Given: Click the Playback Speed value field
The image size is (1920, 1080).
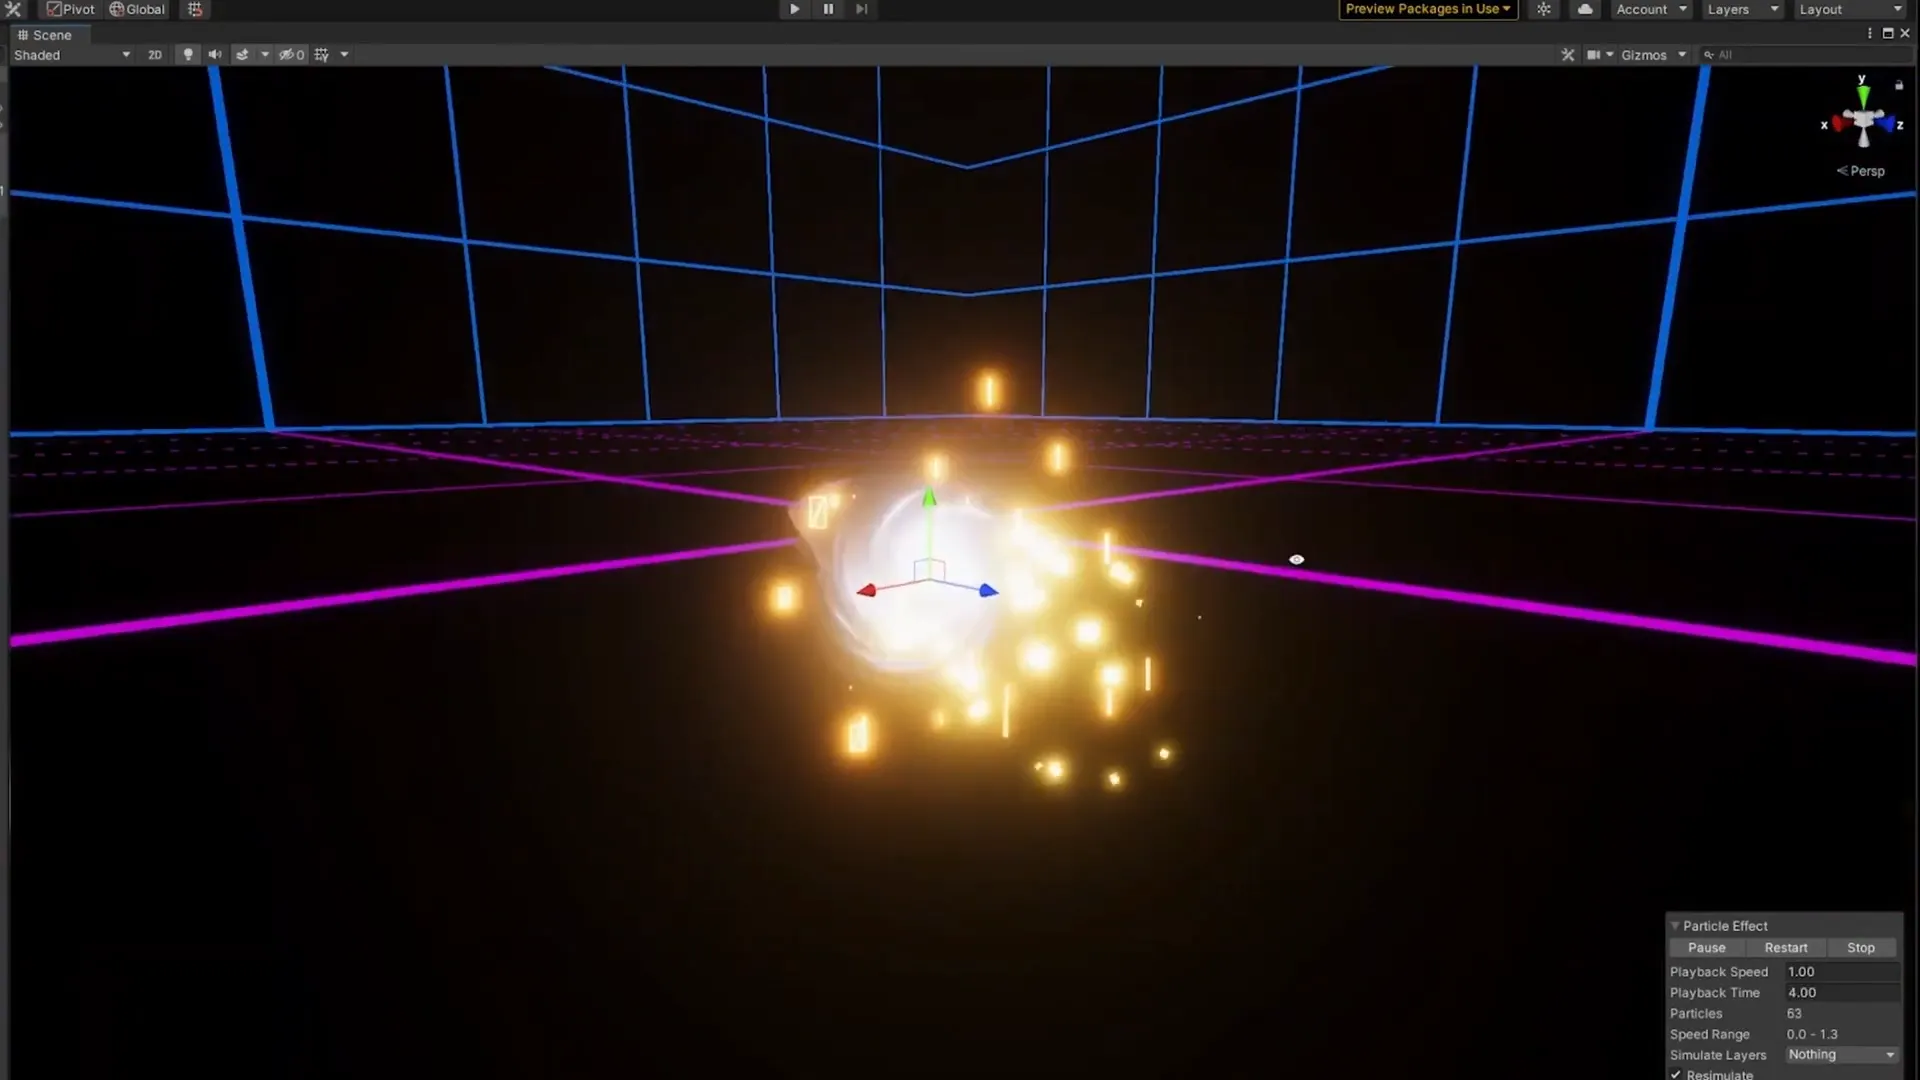Looking at the screenshot, I should pos(1841,971).
